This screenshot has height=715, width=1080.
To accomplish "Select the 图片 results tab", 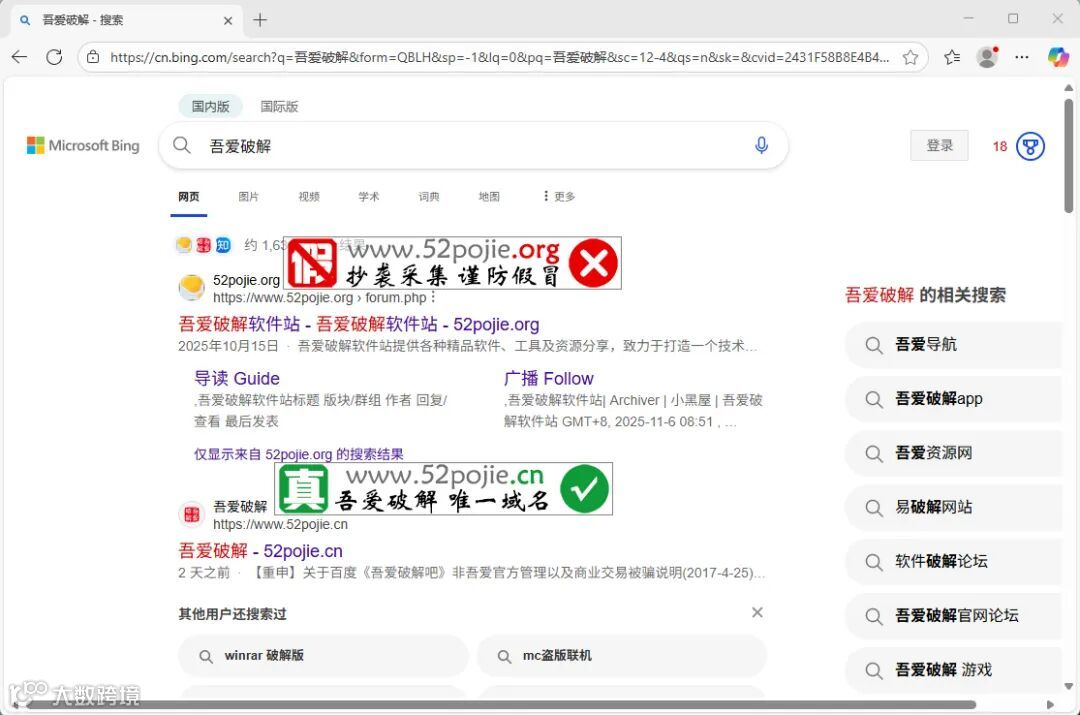I will point(249,196).
